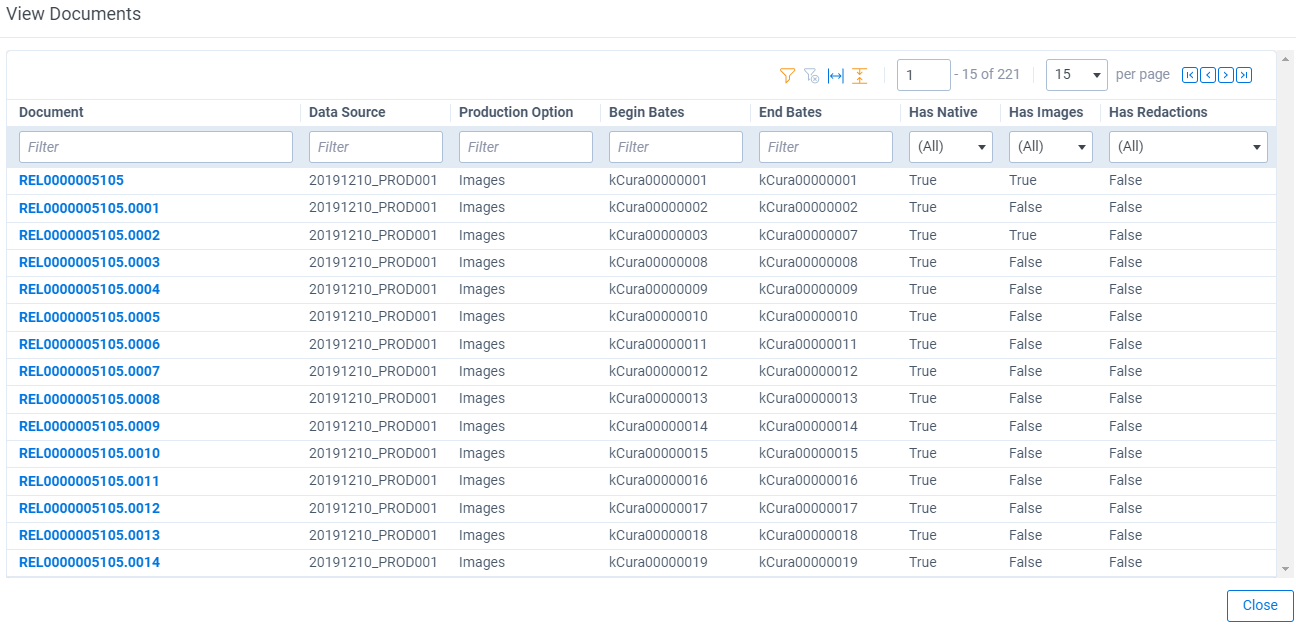
Task: Click the collapse row height icon
Action: (860, 75)
